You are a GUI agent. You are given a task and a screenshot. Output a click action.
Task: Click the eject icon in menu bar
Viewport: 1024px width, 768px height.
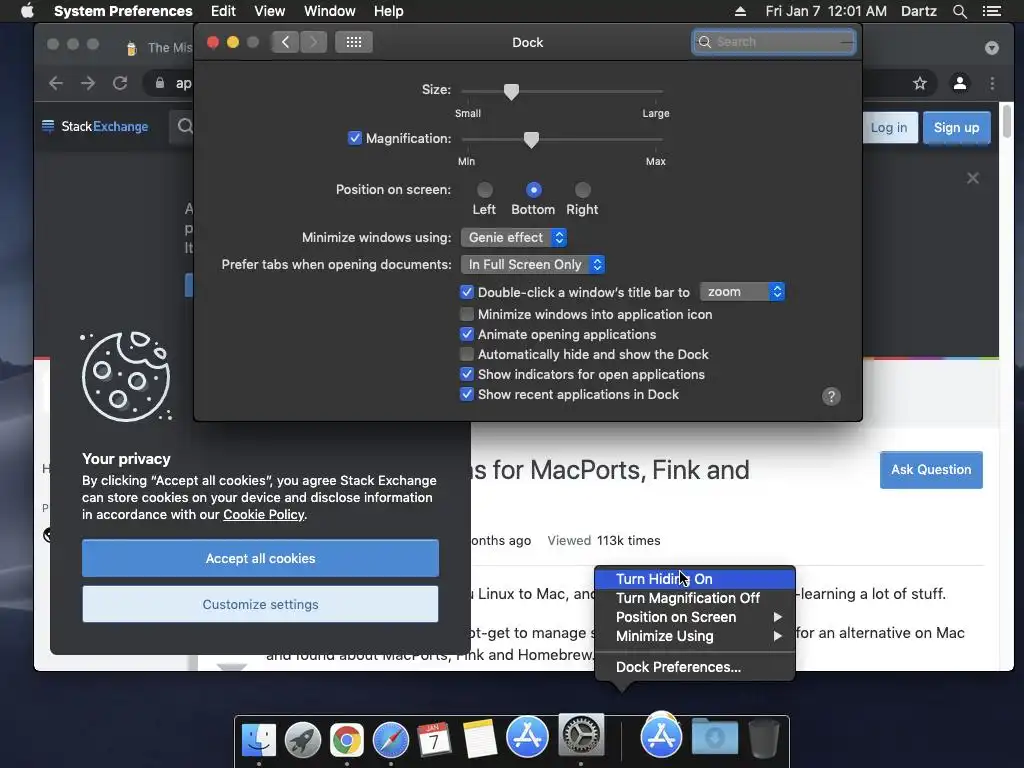click(x=740, y=11)
